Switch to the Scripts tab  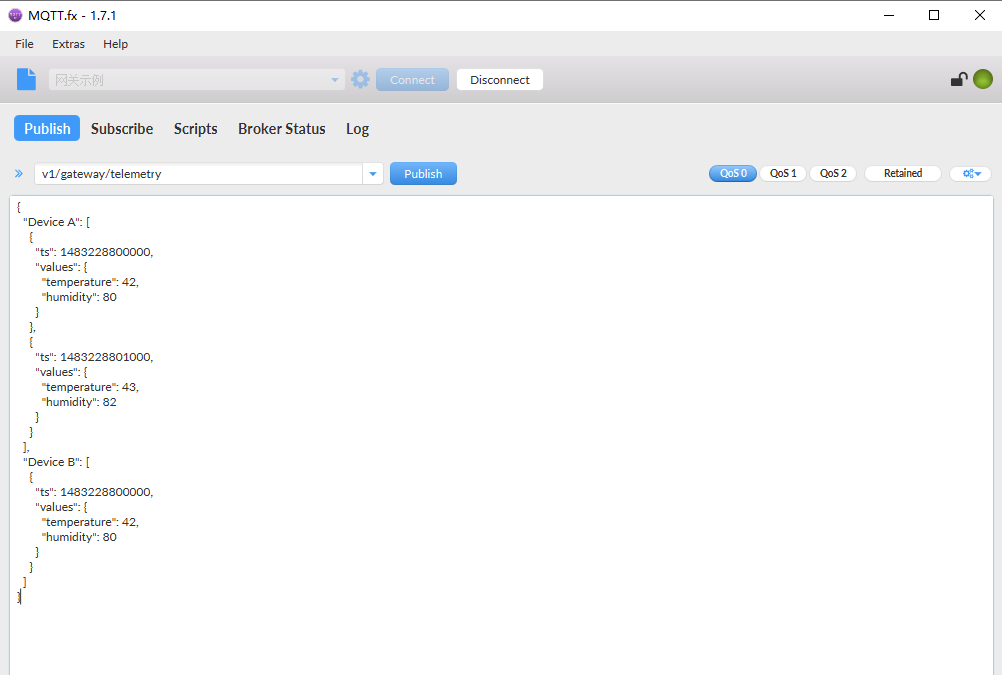pyautogui.click(x=196, y=128)
